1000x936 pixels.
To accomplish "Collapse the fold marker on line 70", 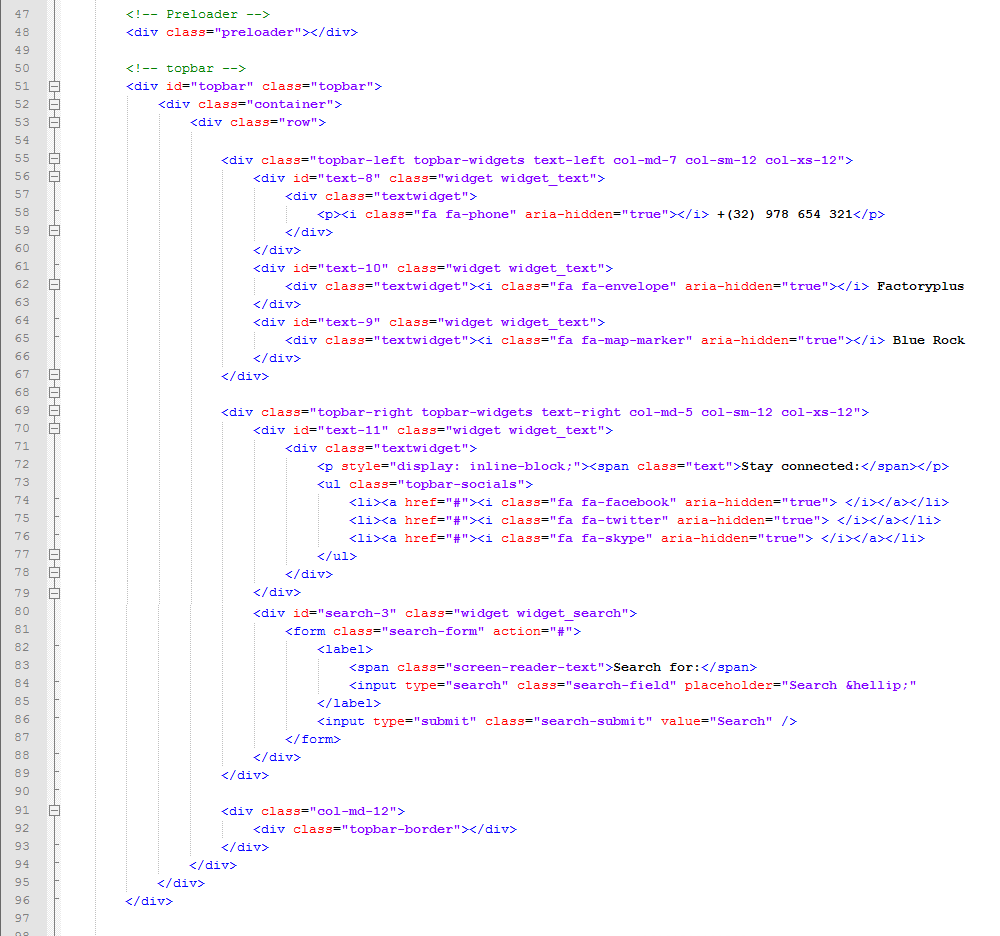I will [54, 429].
